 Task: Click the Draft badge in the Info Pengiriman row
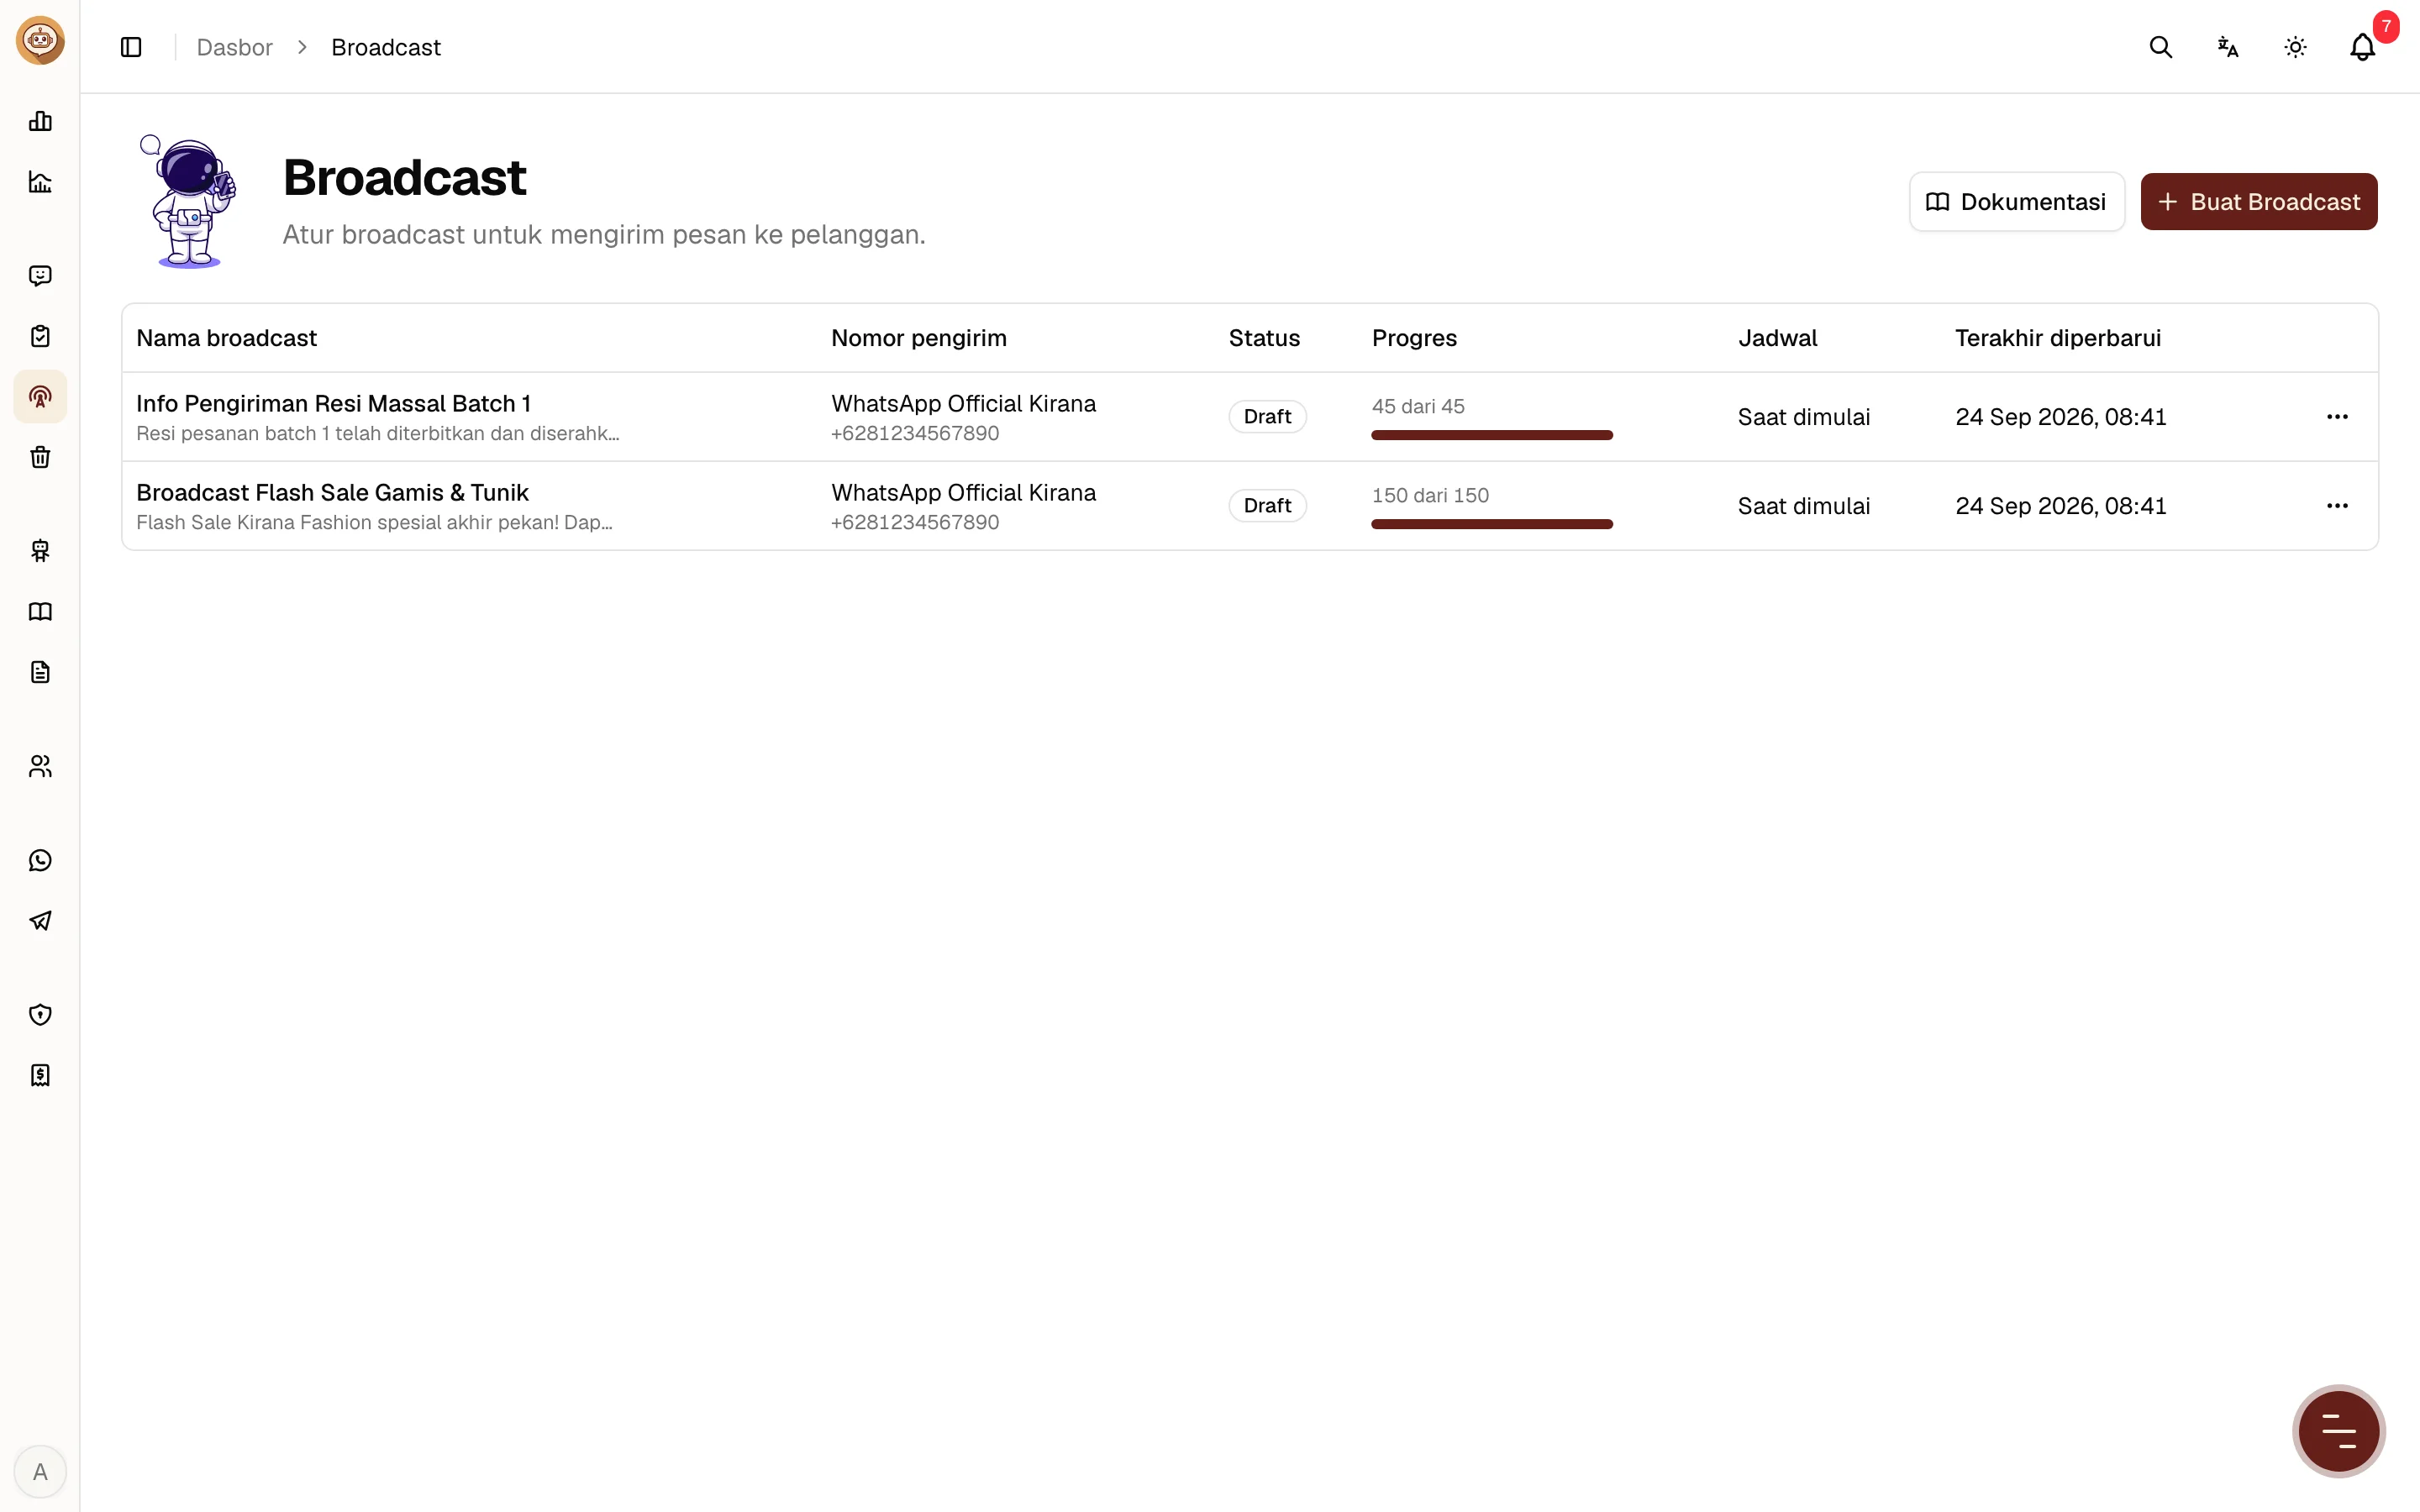(1267, 417)
